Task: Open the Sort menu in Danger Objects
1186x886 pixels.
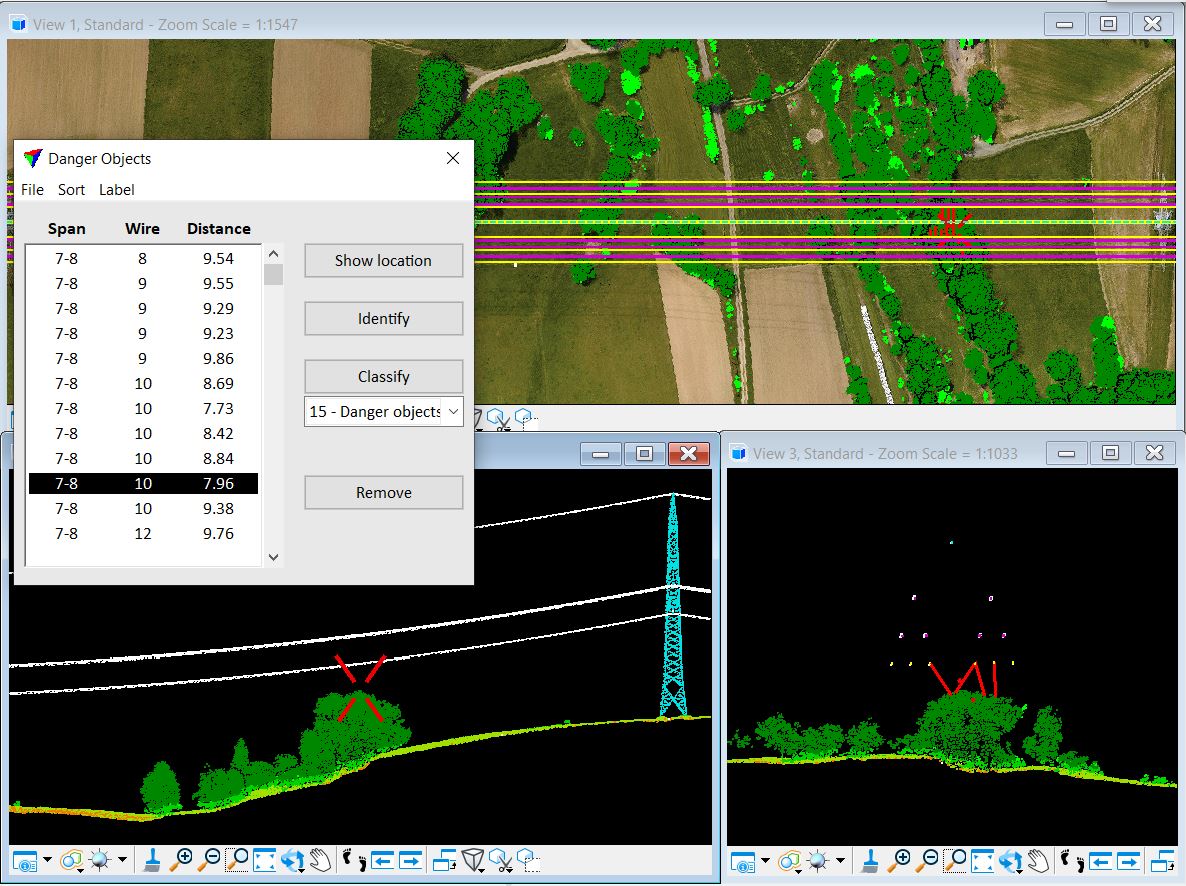Action: click(x=71, y=190)
